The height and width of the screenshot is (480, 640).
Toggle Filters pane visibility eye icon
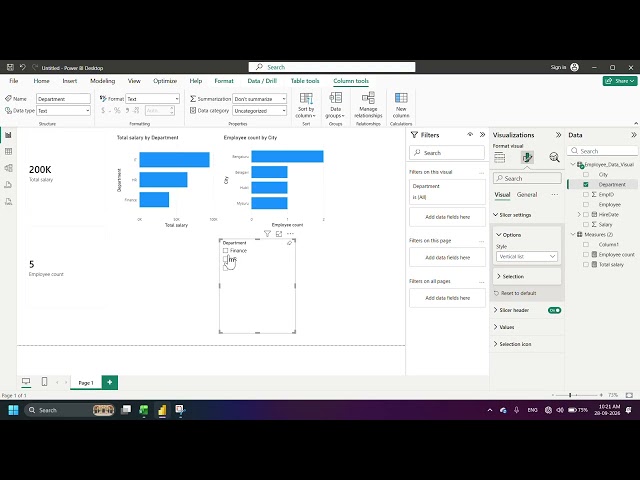click(470, 134)
